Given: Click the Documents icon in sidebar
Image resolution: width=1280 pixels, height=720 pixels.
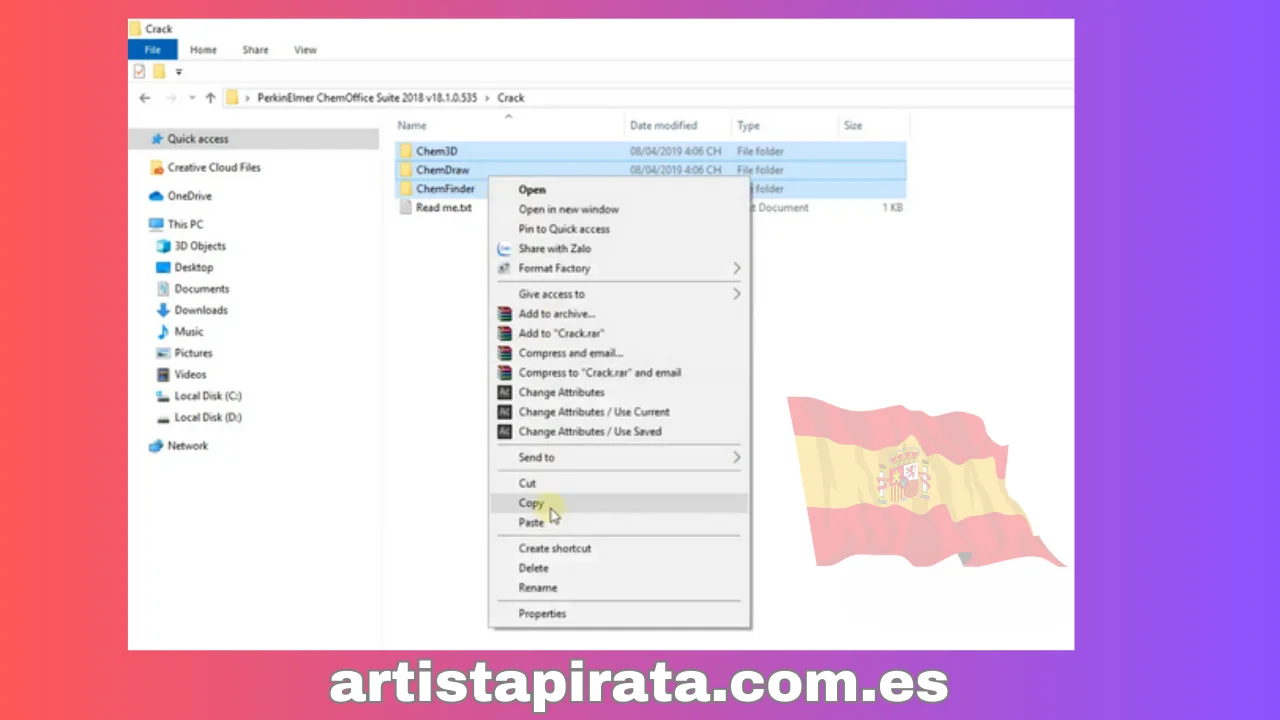Looking at the screenshot, I should pos(164,289).
